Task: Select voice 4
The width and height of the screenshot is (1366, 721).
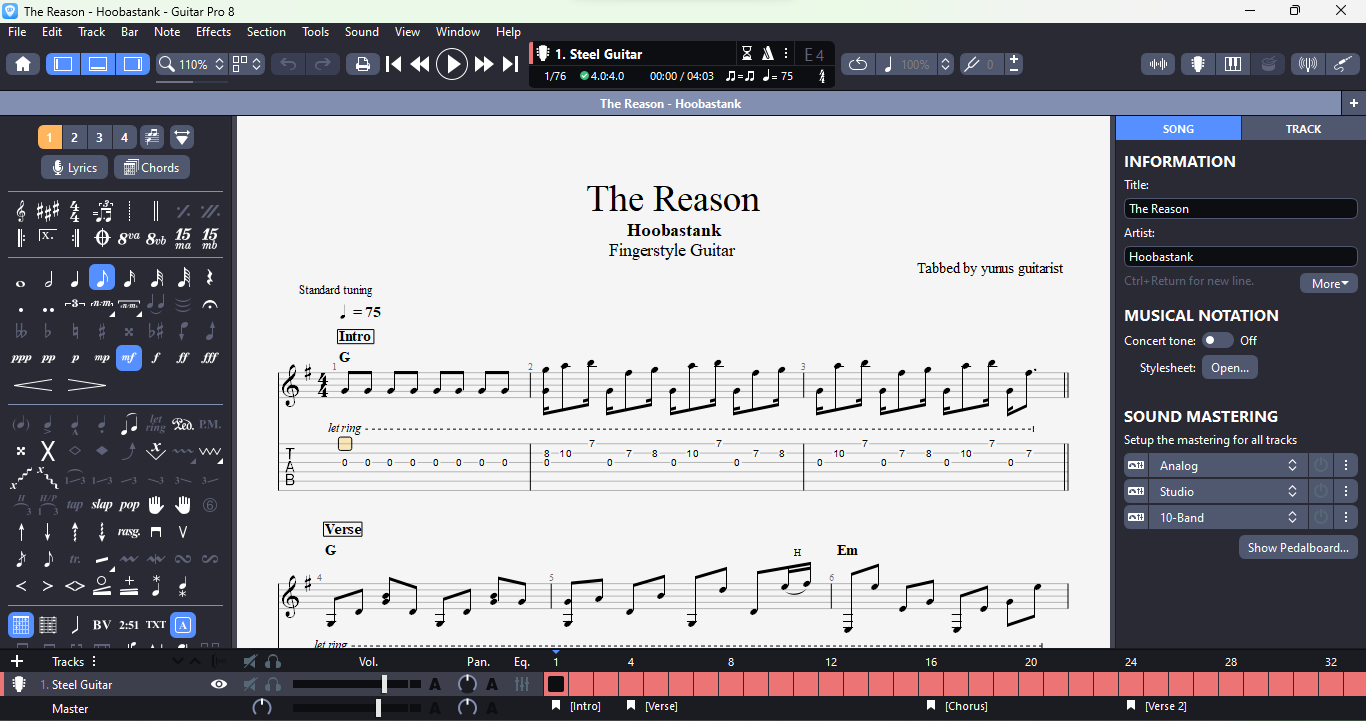Action: click(124, 137)
